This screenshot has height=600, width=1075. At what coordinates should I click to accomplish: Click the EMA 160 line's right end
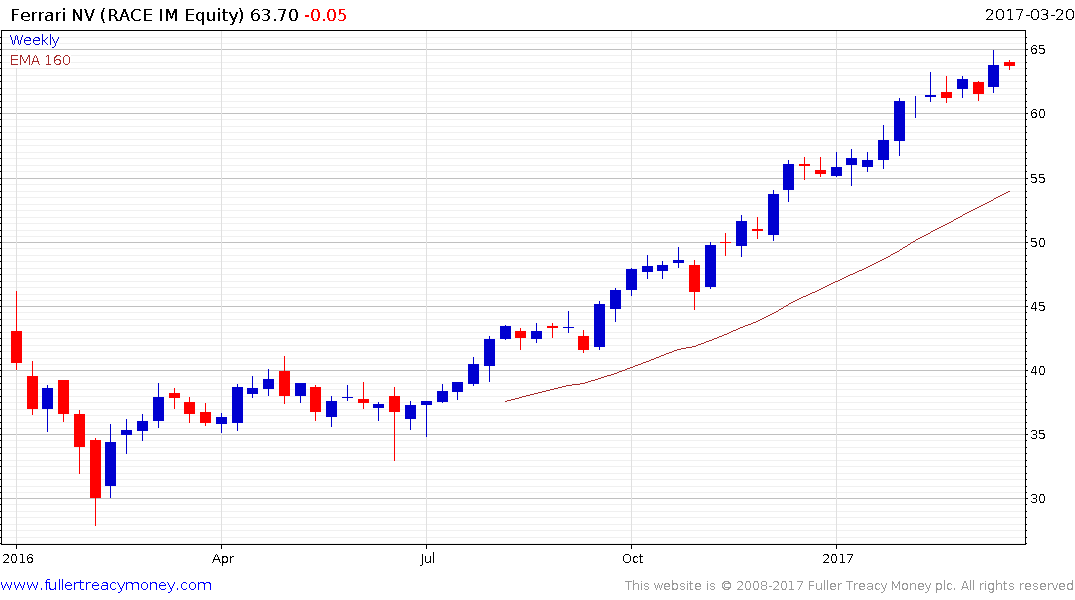tap(1008, 192)
